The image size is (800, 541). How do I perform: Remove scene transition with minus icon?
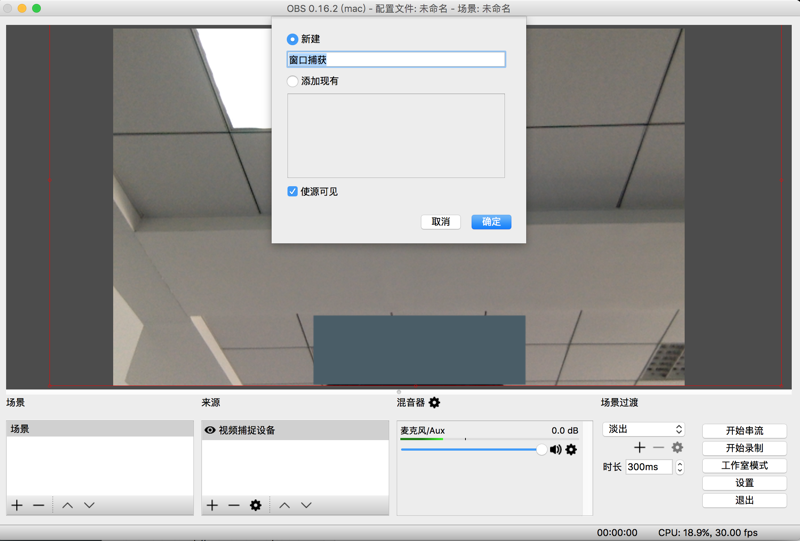tap(659, 448)
